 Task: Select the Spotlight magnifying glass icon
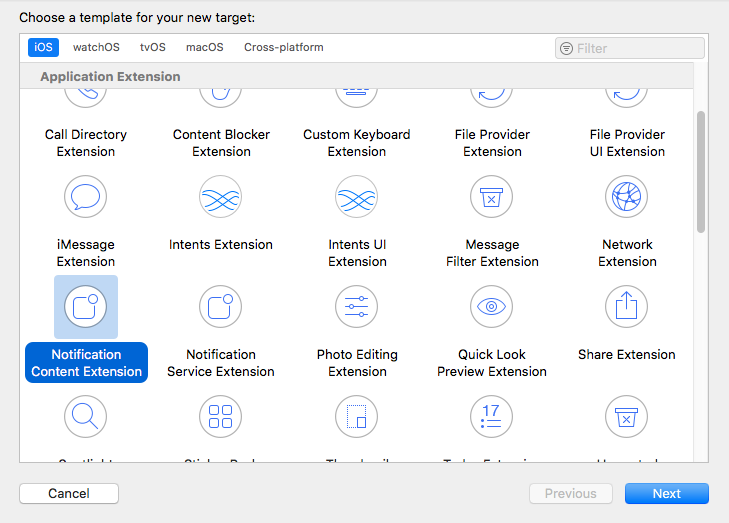(x=86, y=417)
